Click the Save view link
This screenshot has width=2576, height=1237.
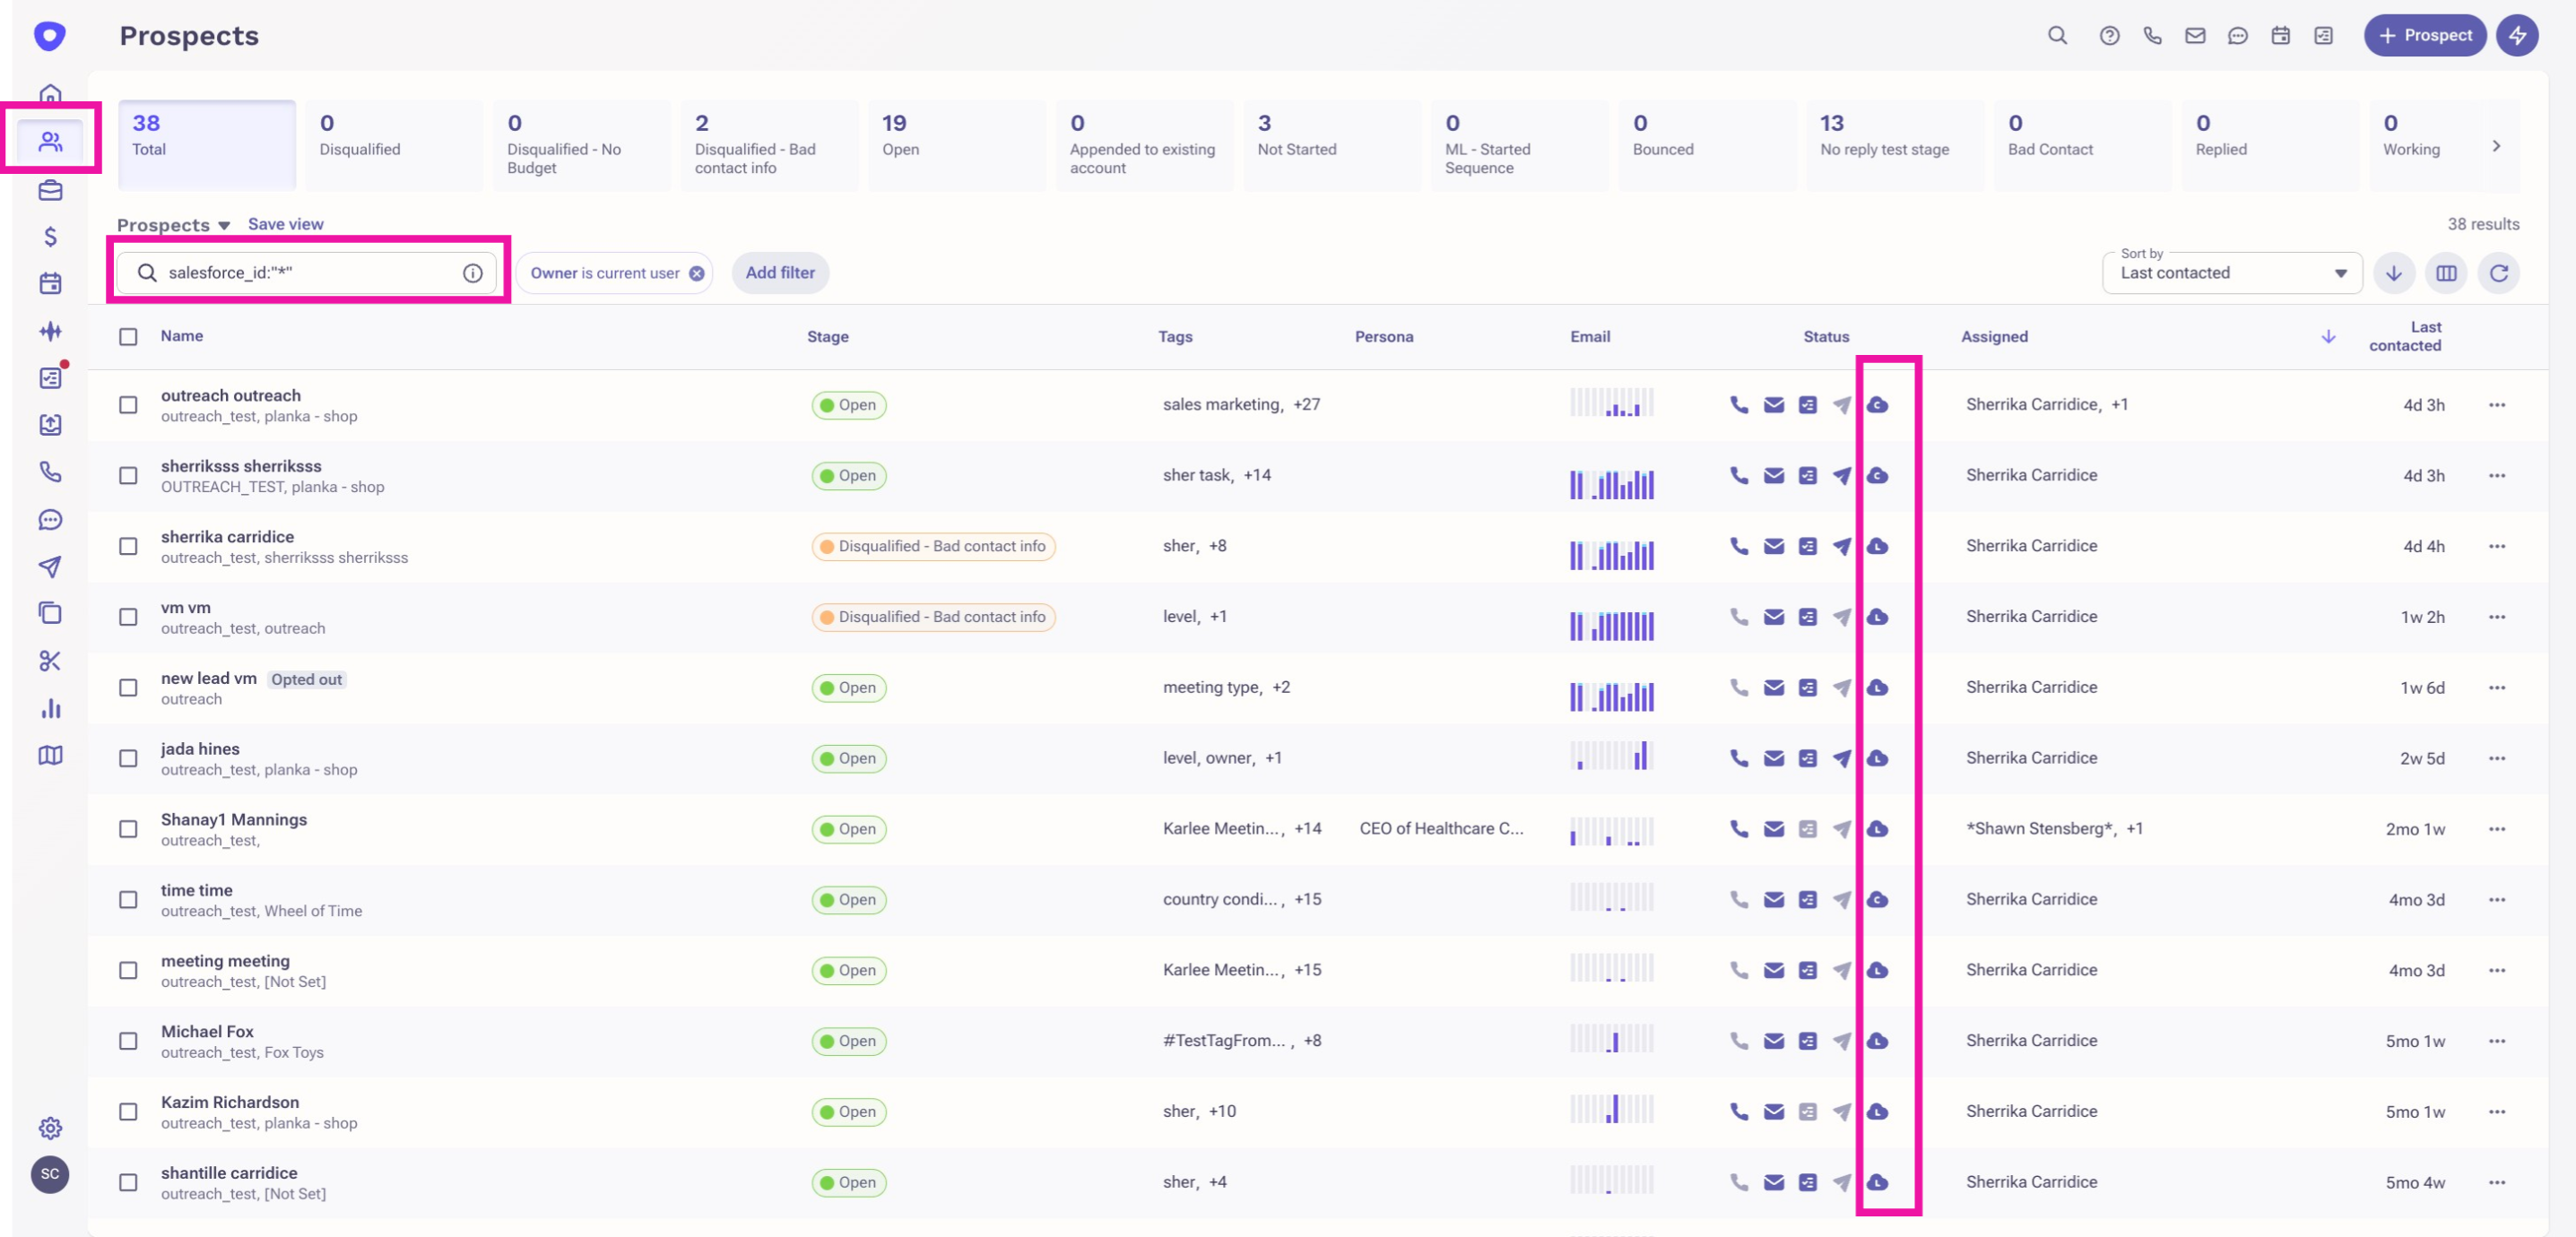click(x=285, y=224)
